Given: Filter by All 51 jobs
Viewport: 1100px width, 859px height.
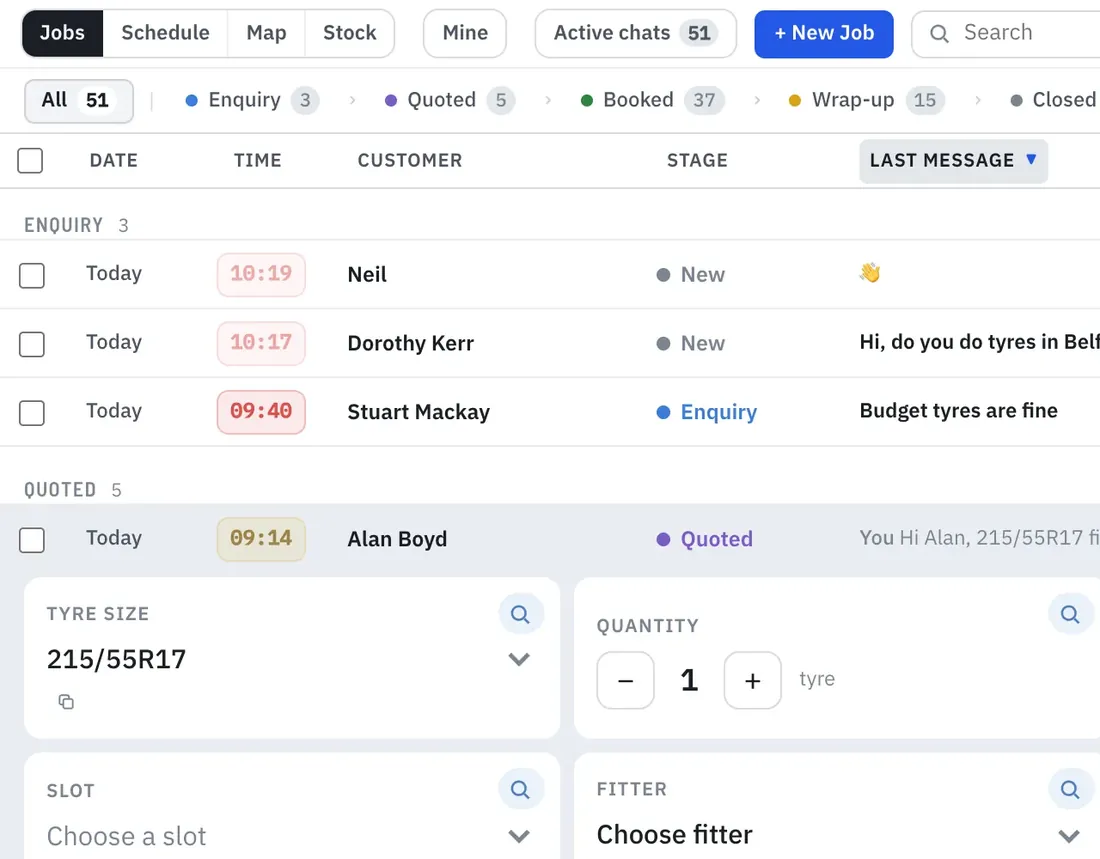Looking at the screenshot, I should 79,100.
